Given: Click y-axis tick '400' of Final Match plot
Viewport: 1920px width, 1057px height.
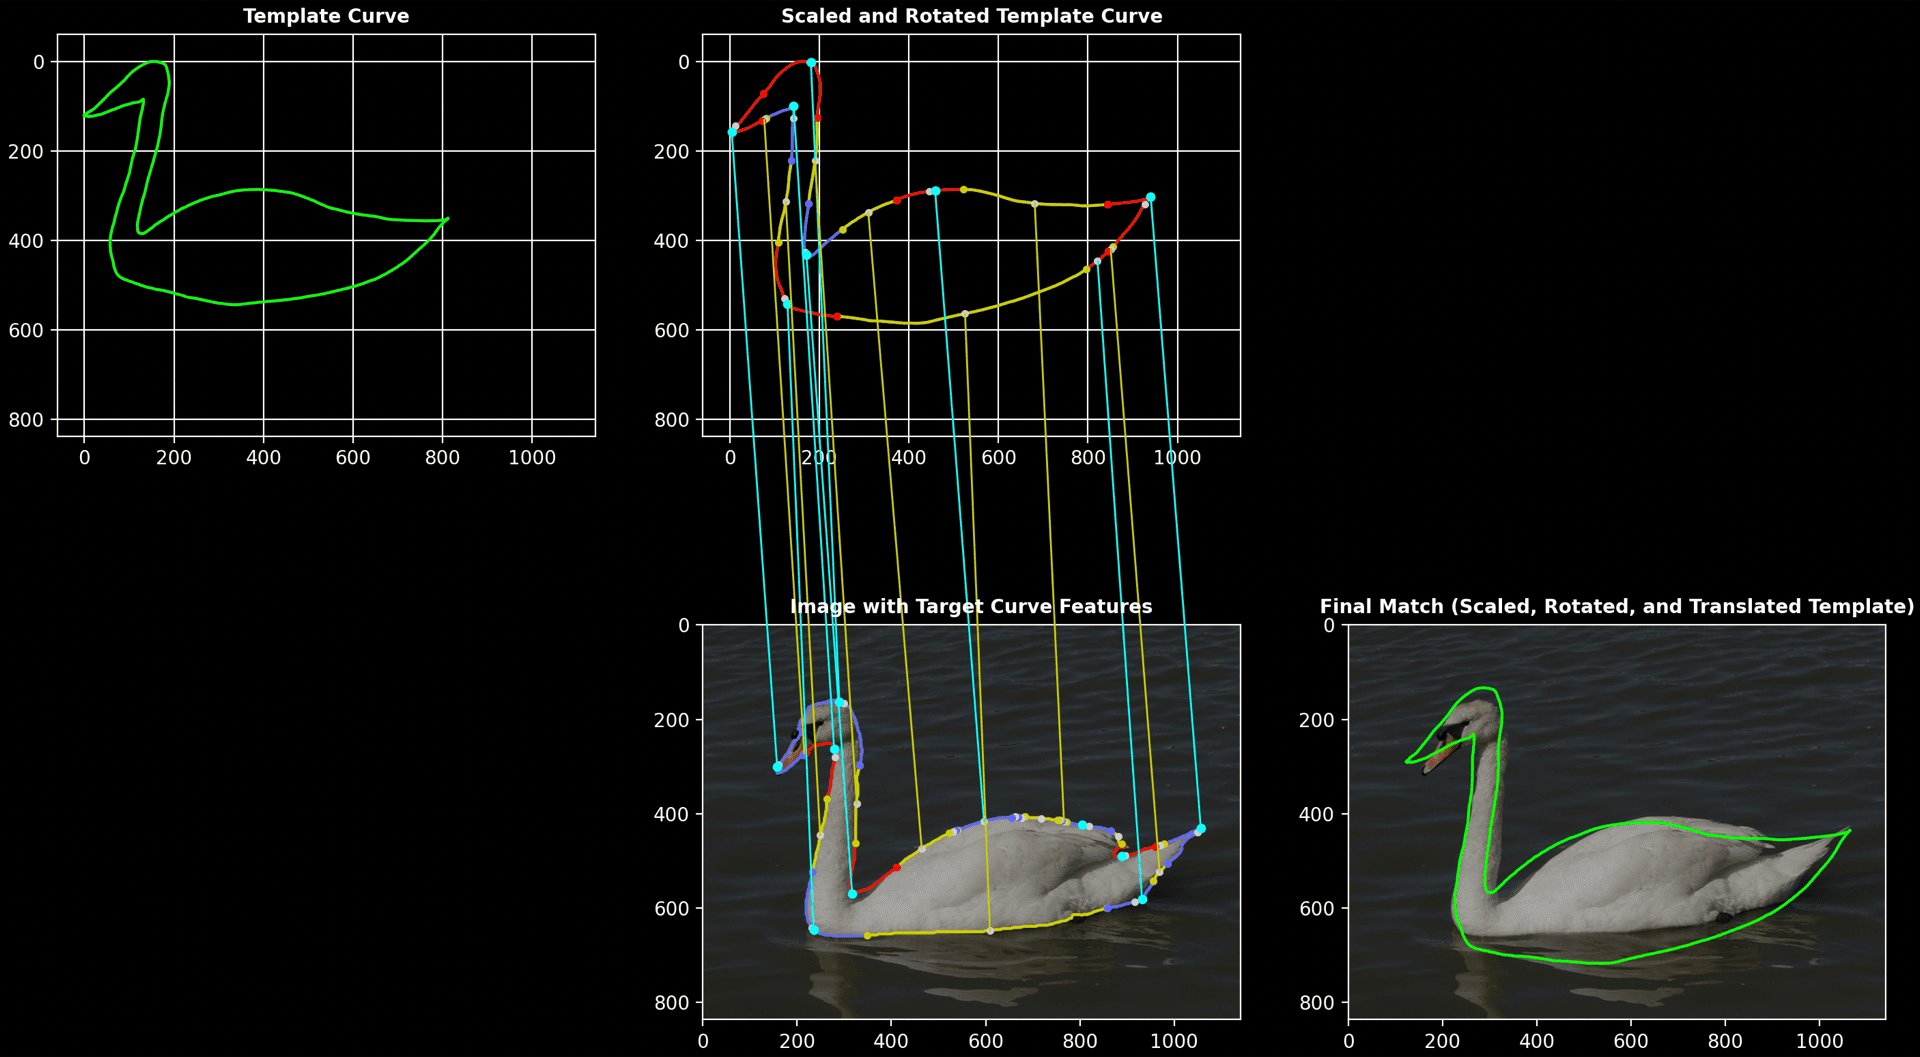Looking at the screenshot, I should tap(1316, 815).
